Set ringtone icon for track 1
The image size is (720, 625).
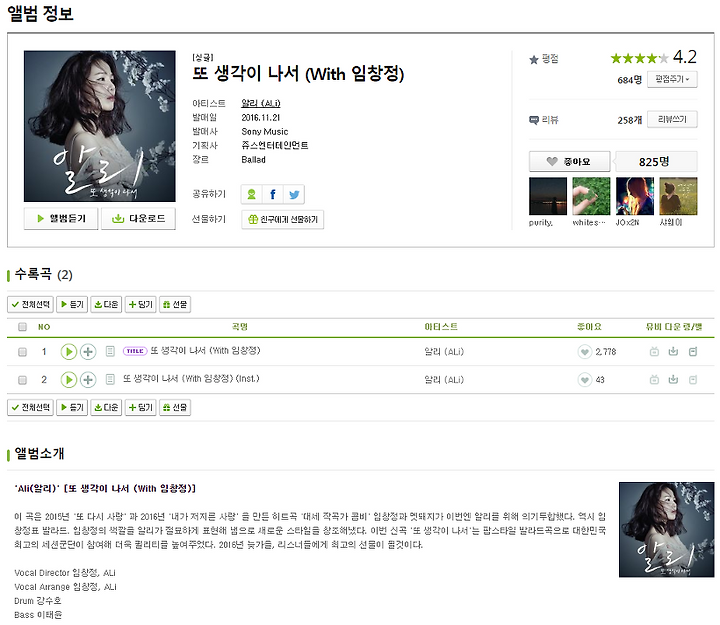click(693, 352)
